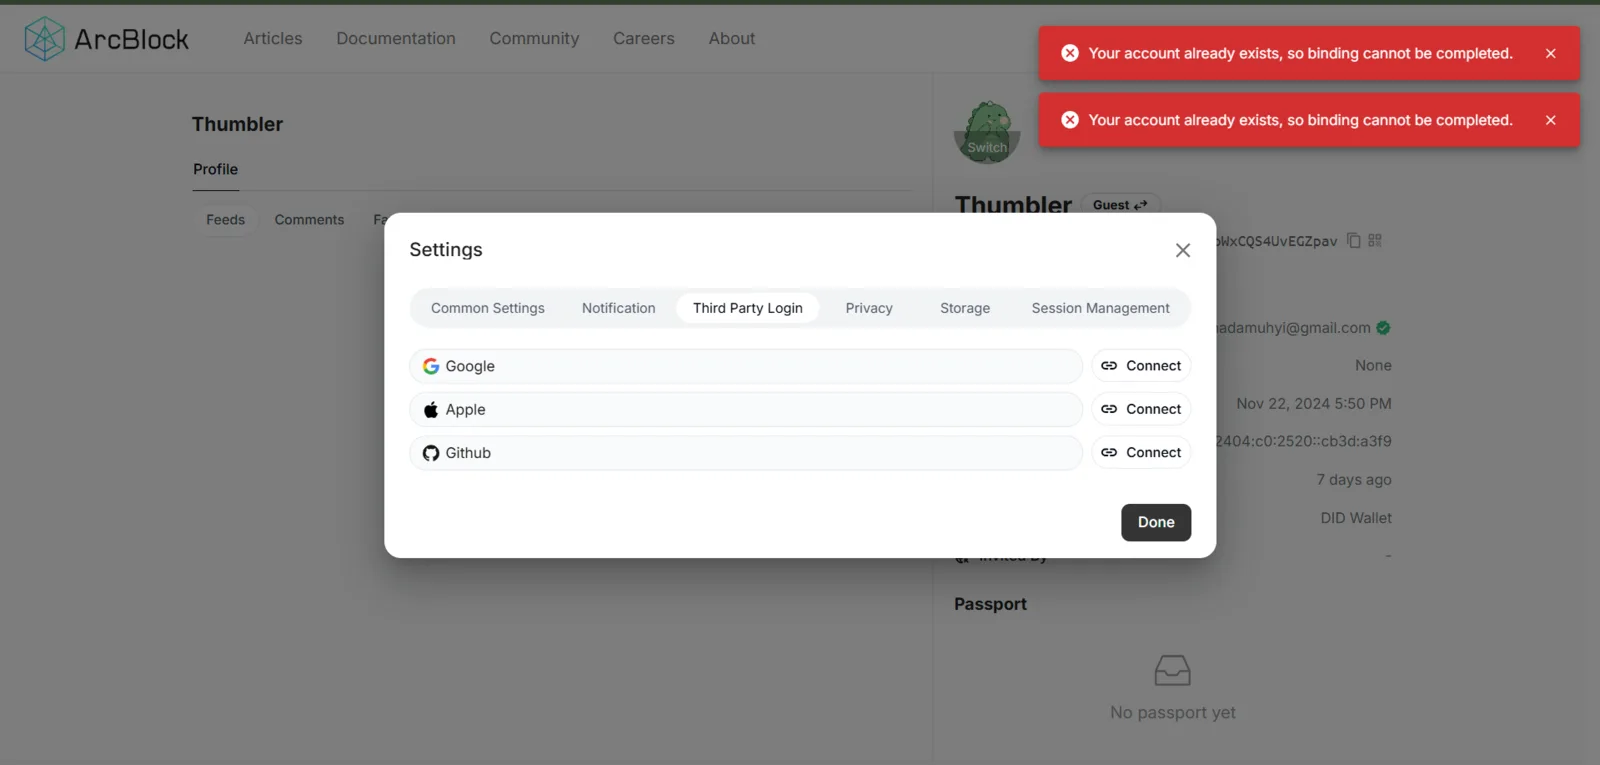Click the Done button
The width and height of the screenshot is (1600, 765).
[1156, 522]
